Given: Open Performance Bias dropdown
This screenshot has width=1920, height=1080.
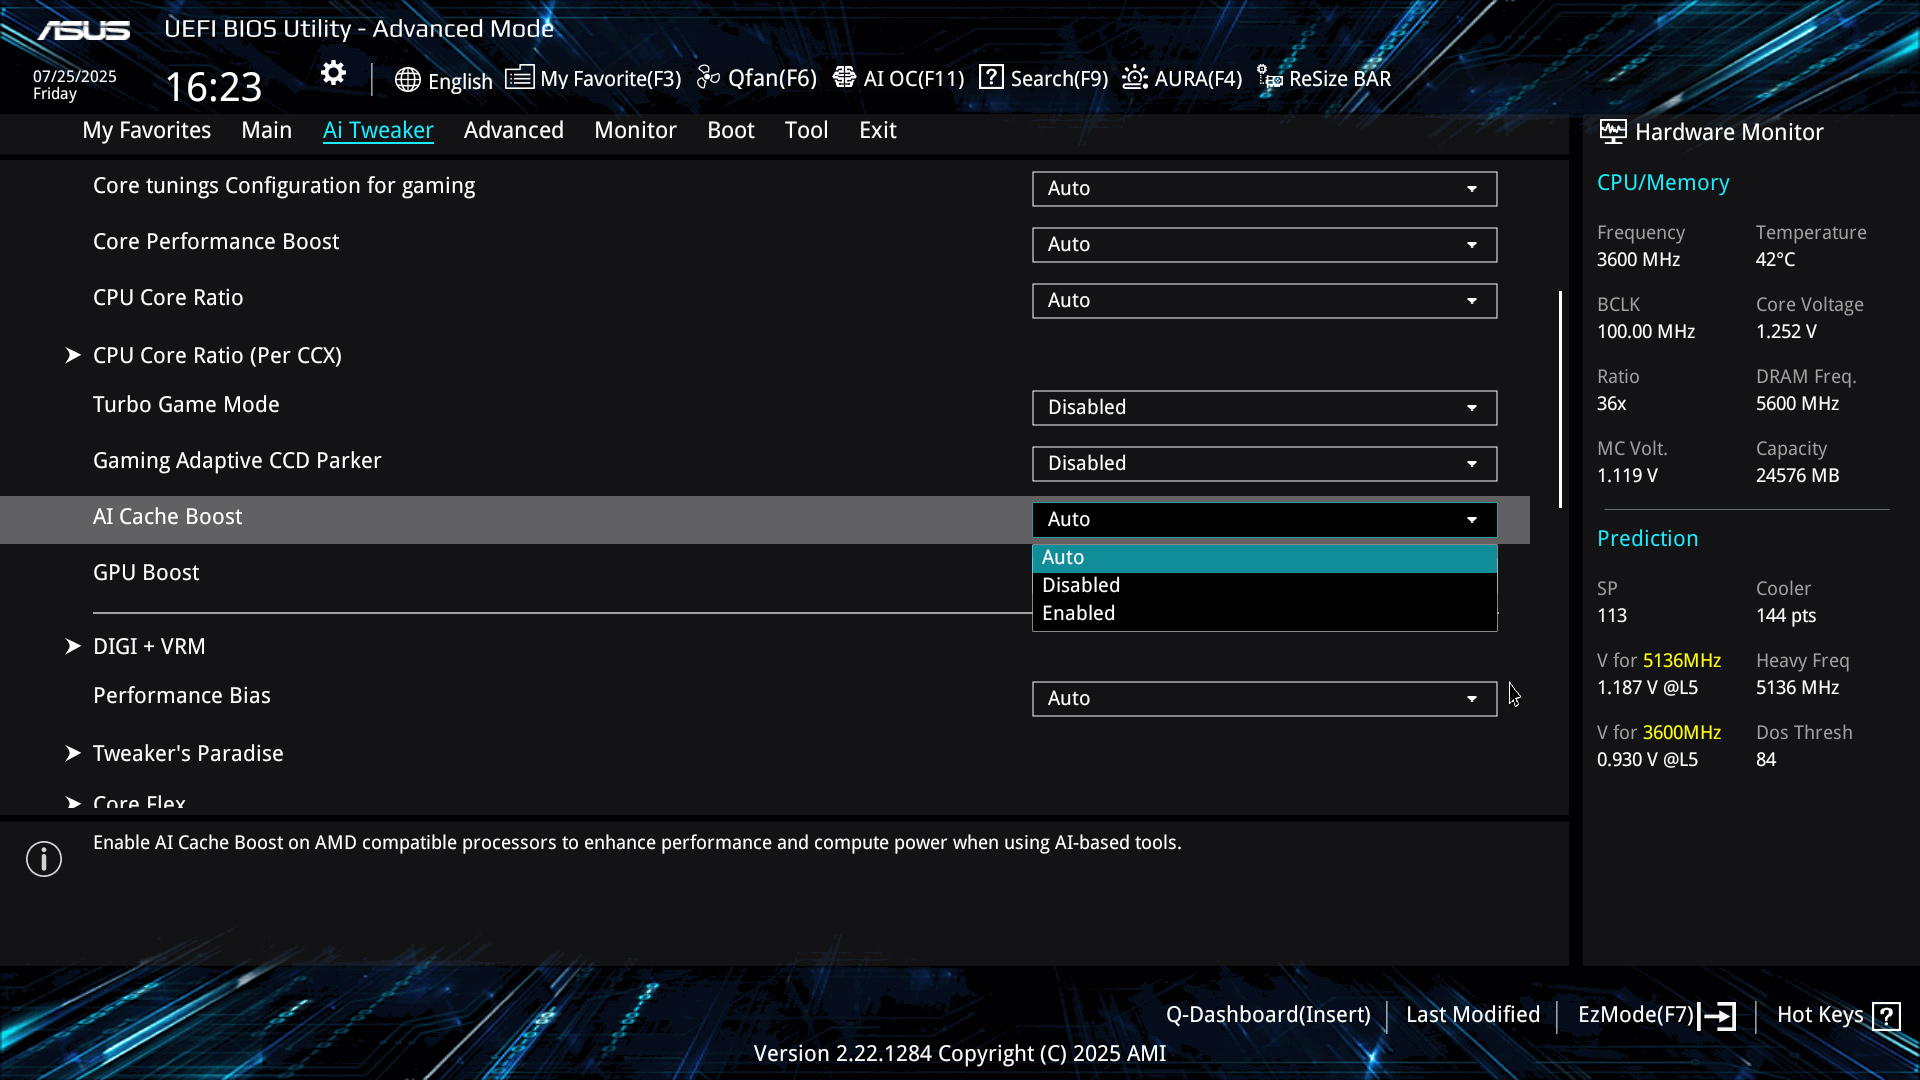Looking at the screenshot, I should tap(1264, 698).
